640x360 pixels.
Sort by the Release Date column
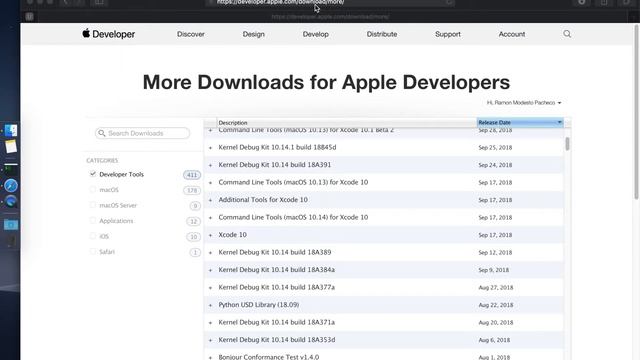point(520,122)
